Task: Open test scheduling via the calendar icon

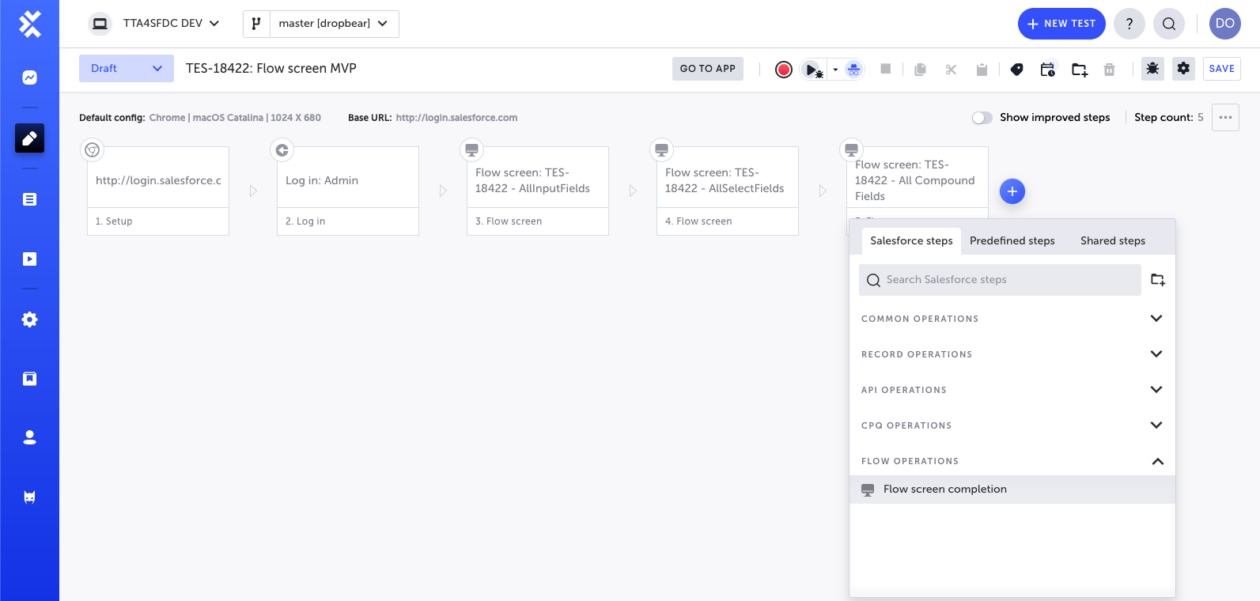Action: pyautogui.click(x=1047, y=68)
